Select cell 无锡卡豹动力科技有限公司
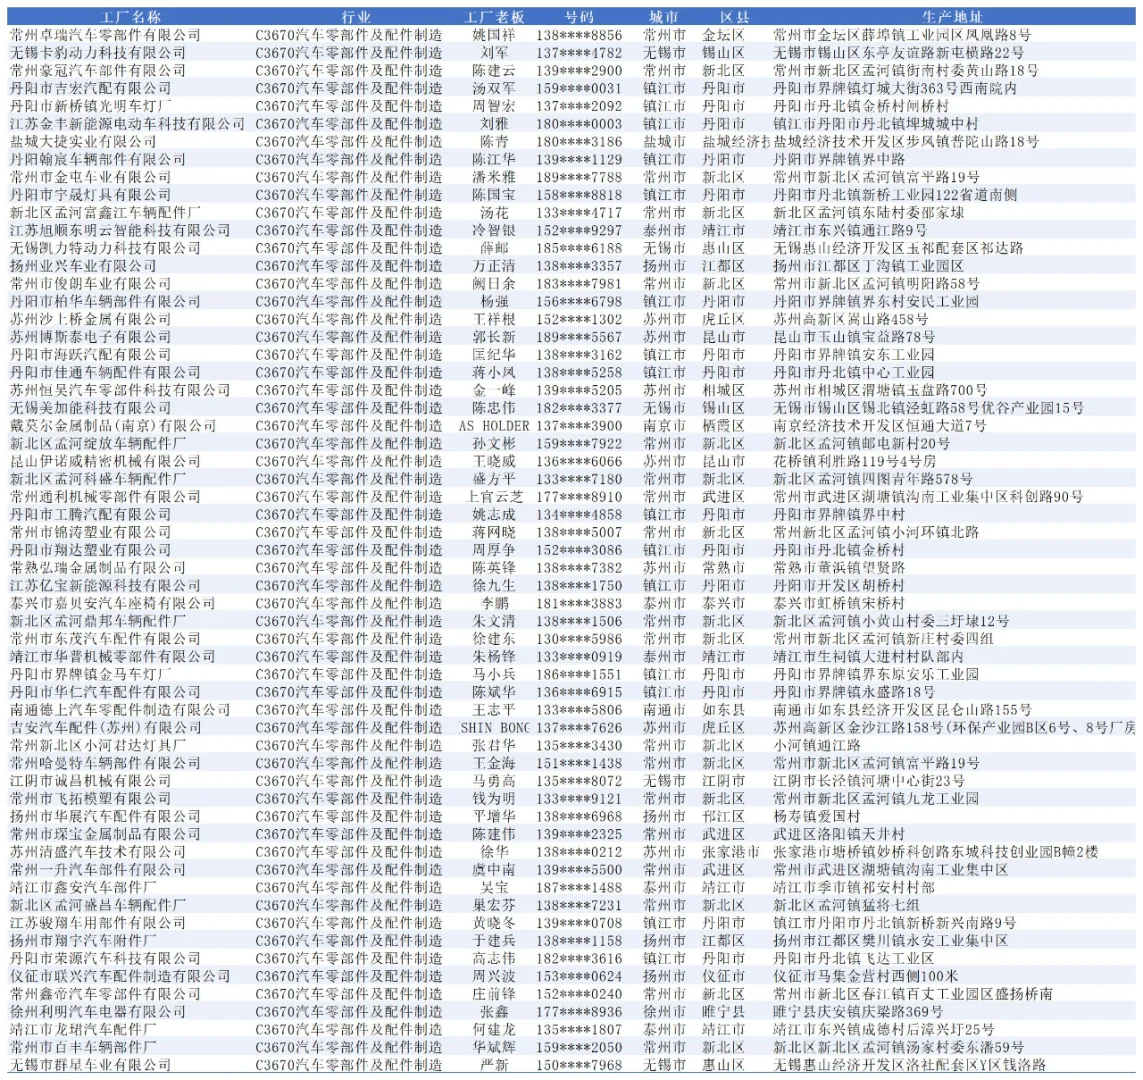The width and height of the screenshot is (1143, 1080). point(98,52)
